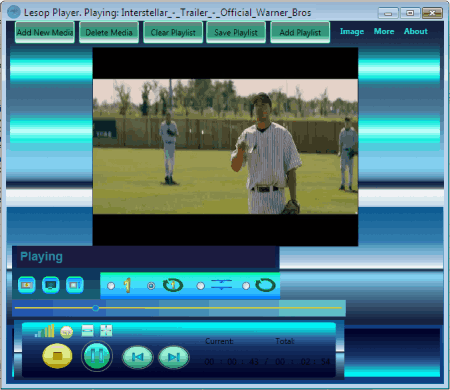Select the shuffle radio button

(x=200, y=286)
